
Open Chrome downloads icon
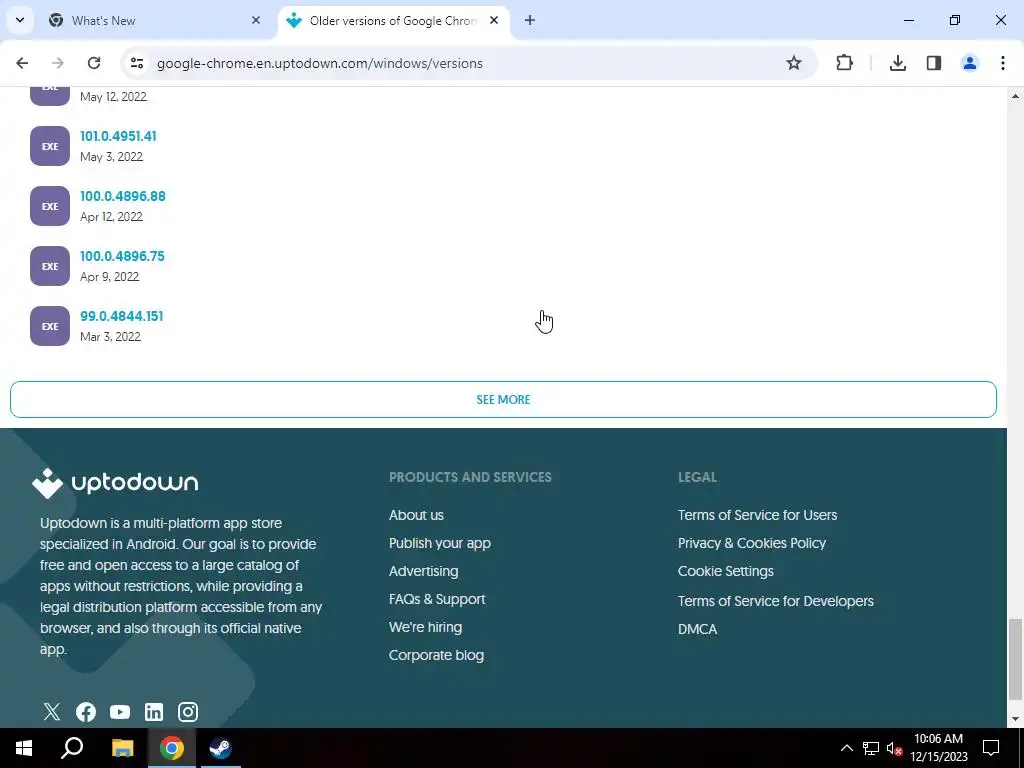898,63
